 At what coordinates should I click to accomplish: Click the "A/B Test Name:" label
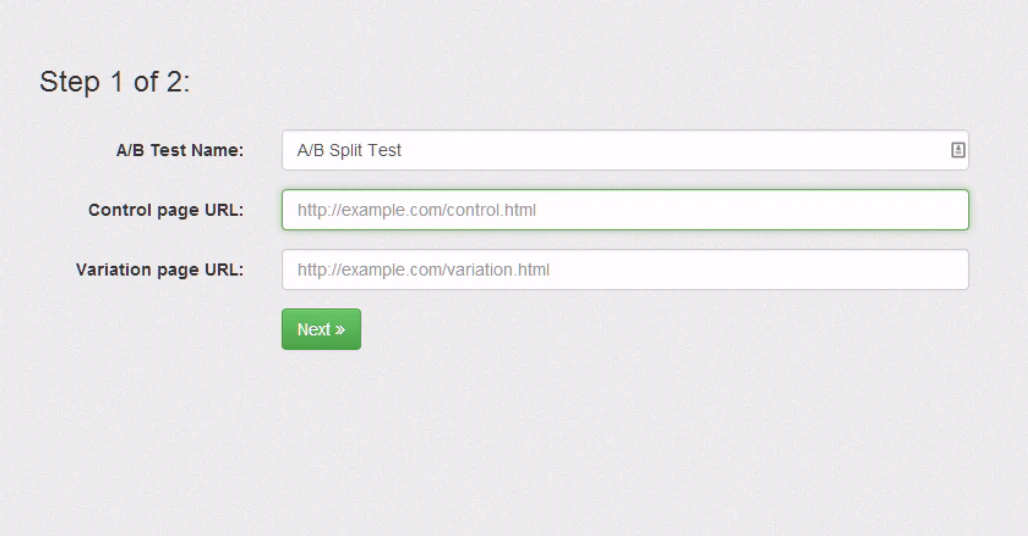(x=180, y=151)
